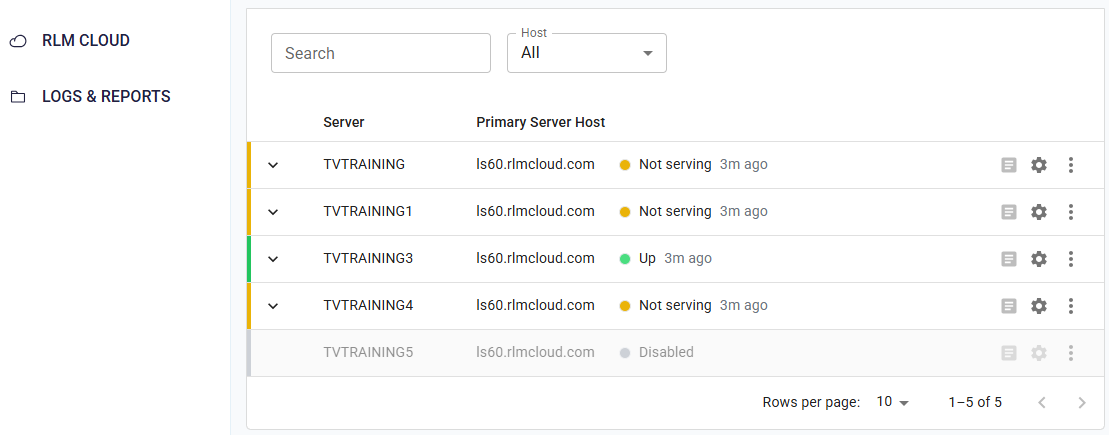The image size is (1109, 435).
Task: Open more options menu for TVTRAINING1
Action: pos(1071,211)
